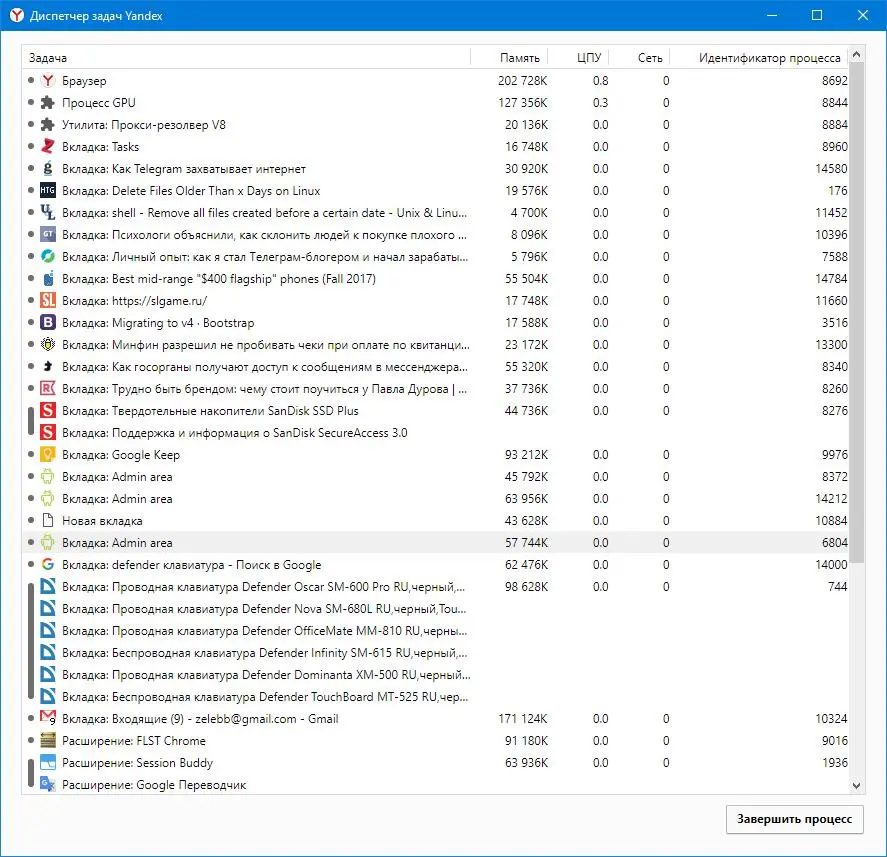Click the Google Переводчик extension icon

point(48,785)
